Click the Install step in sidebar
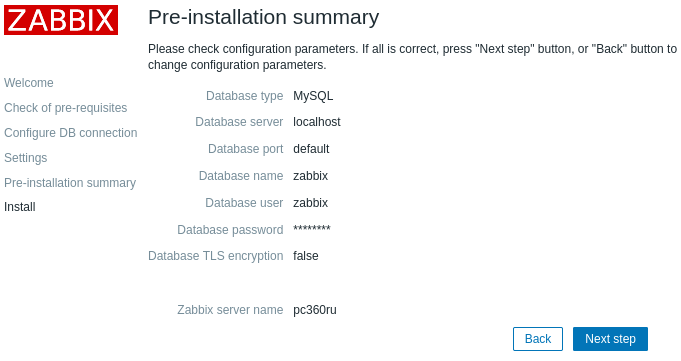 20,207
